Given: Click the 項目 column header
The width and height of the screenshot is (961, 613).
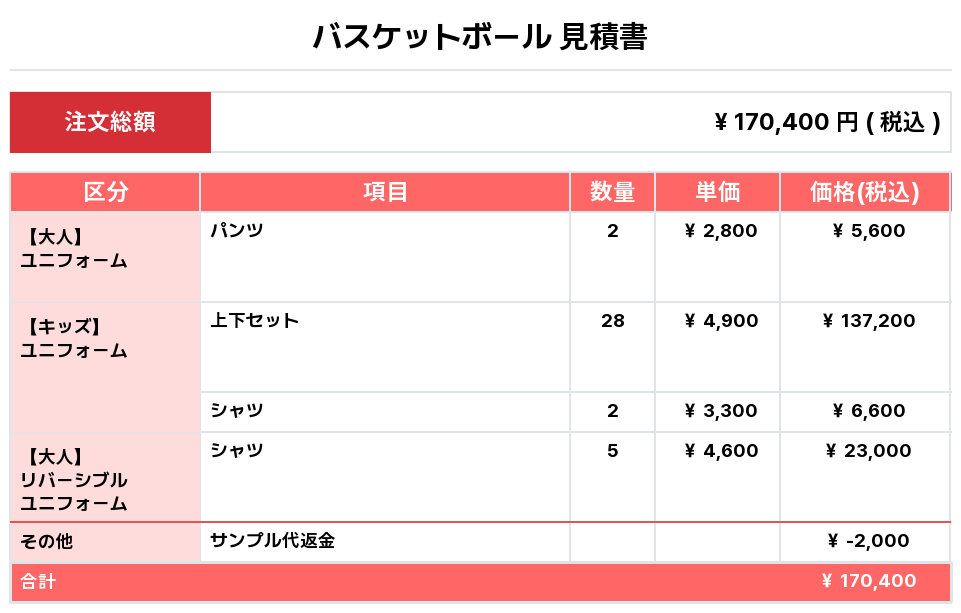Looking at the screenshot, I should 385,192.
